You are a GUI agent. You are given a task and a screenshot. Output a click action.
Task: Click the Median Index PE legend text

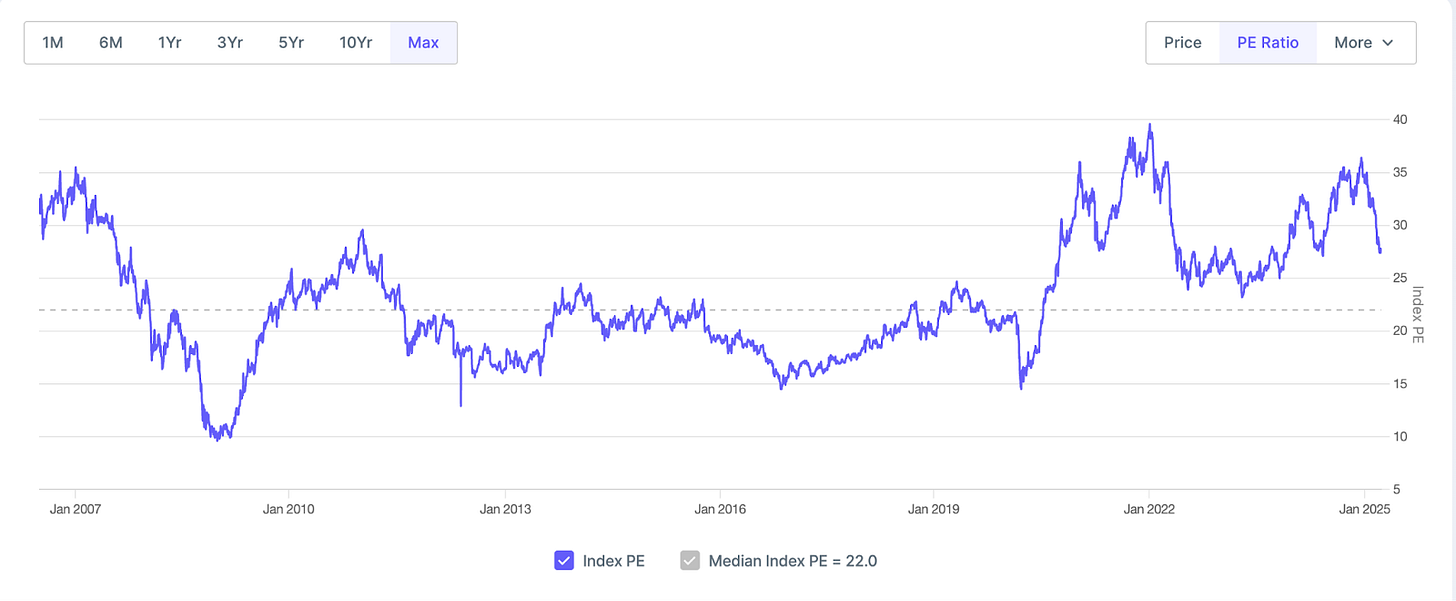[x=793, y=561]
